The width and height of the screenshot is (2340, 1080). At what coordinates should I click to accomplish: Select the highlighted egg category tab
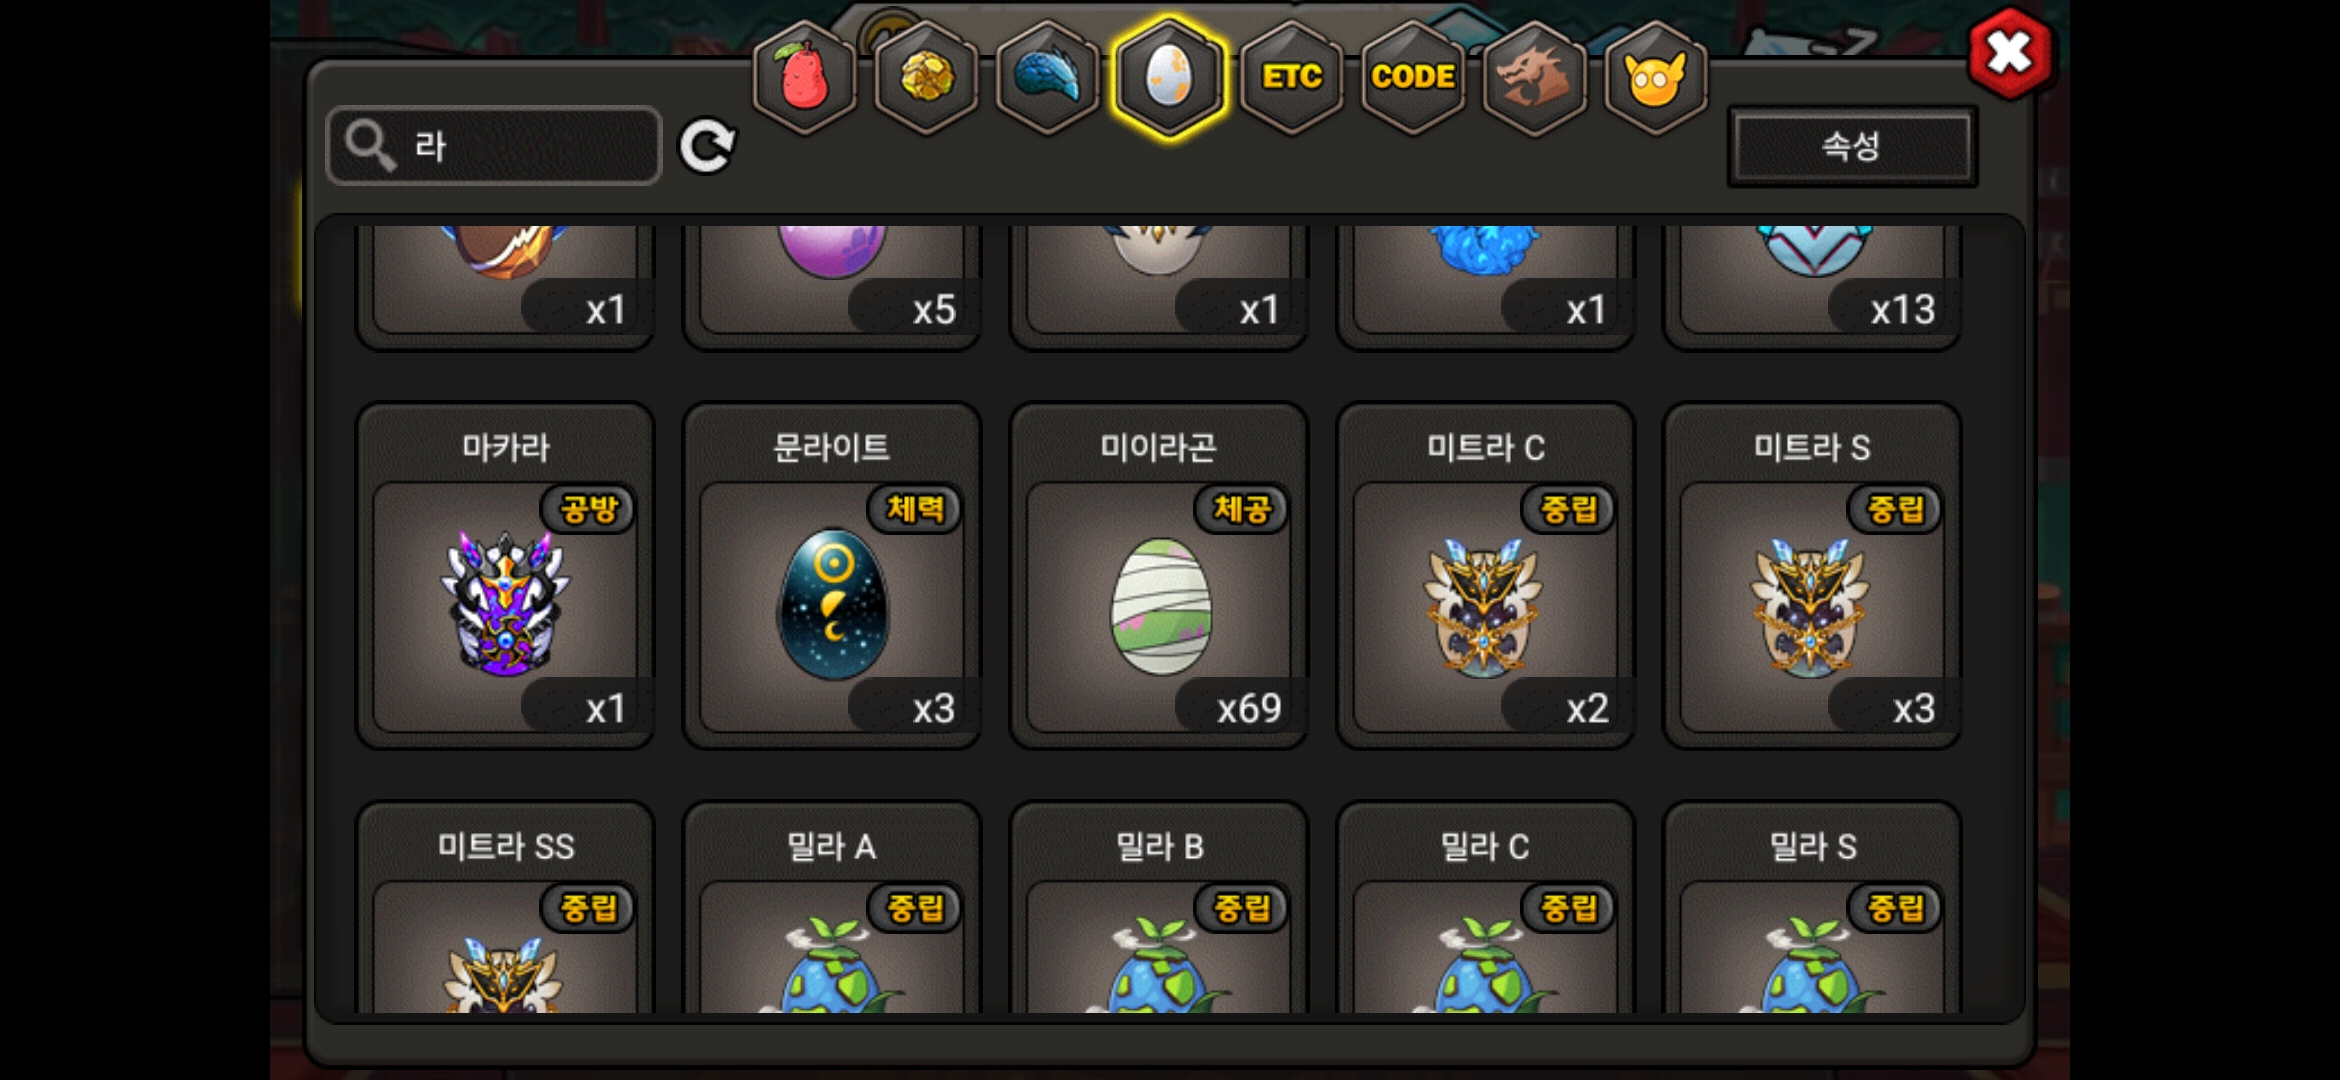point(1170,77)
